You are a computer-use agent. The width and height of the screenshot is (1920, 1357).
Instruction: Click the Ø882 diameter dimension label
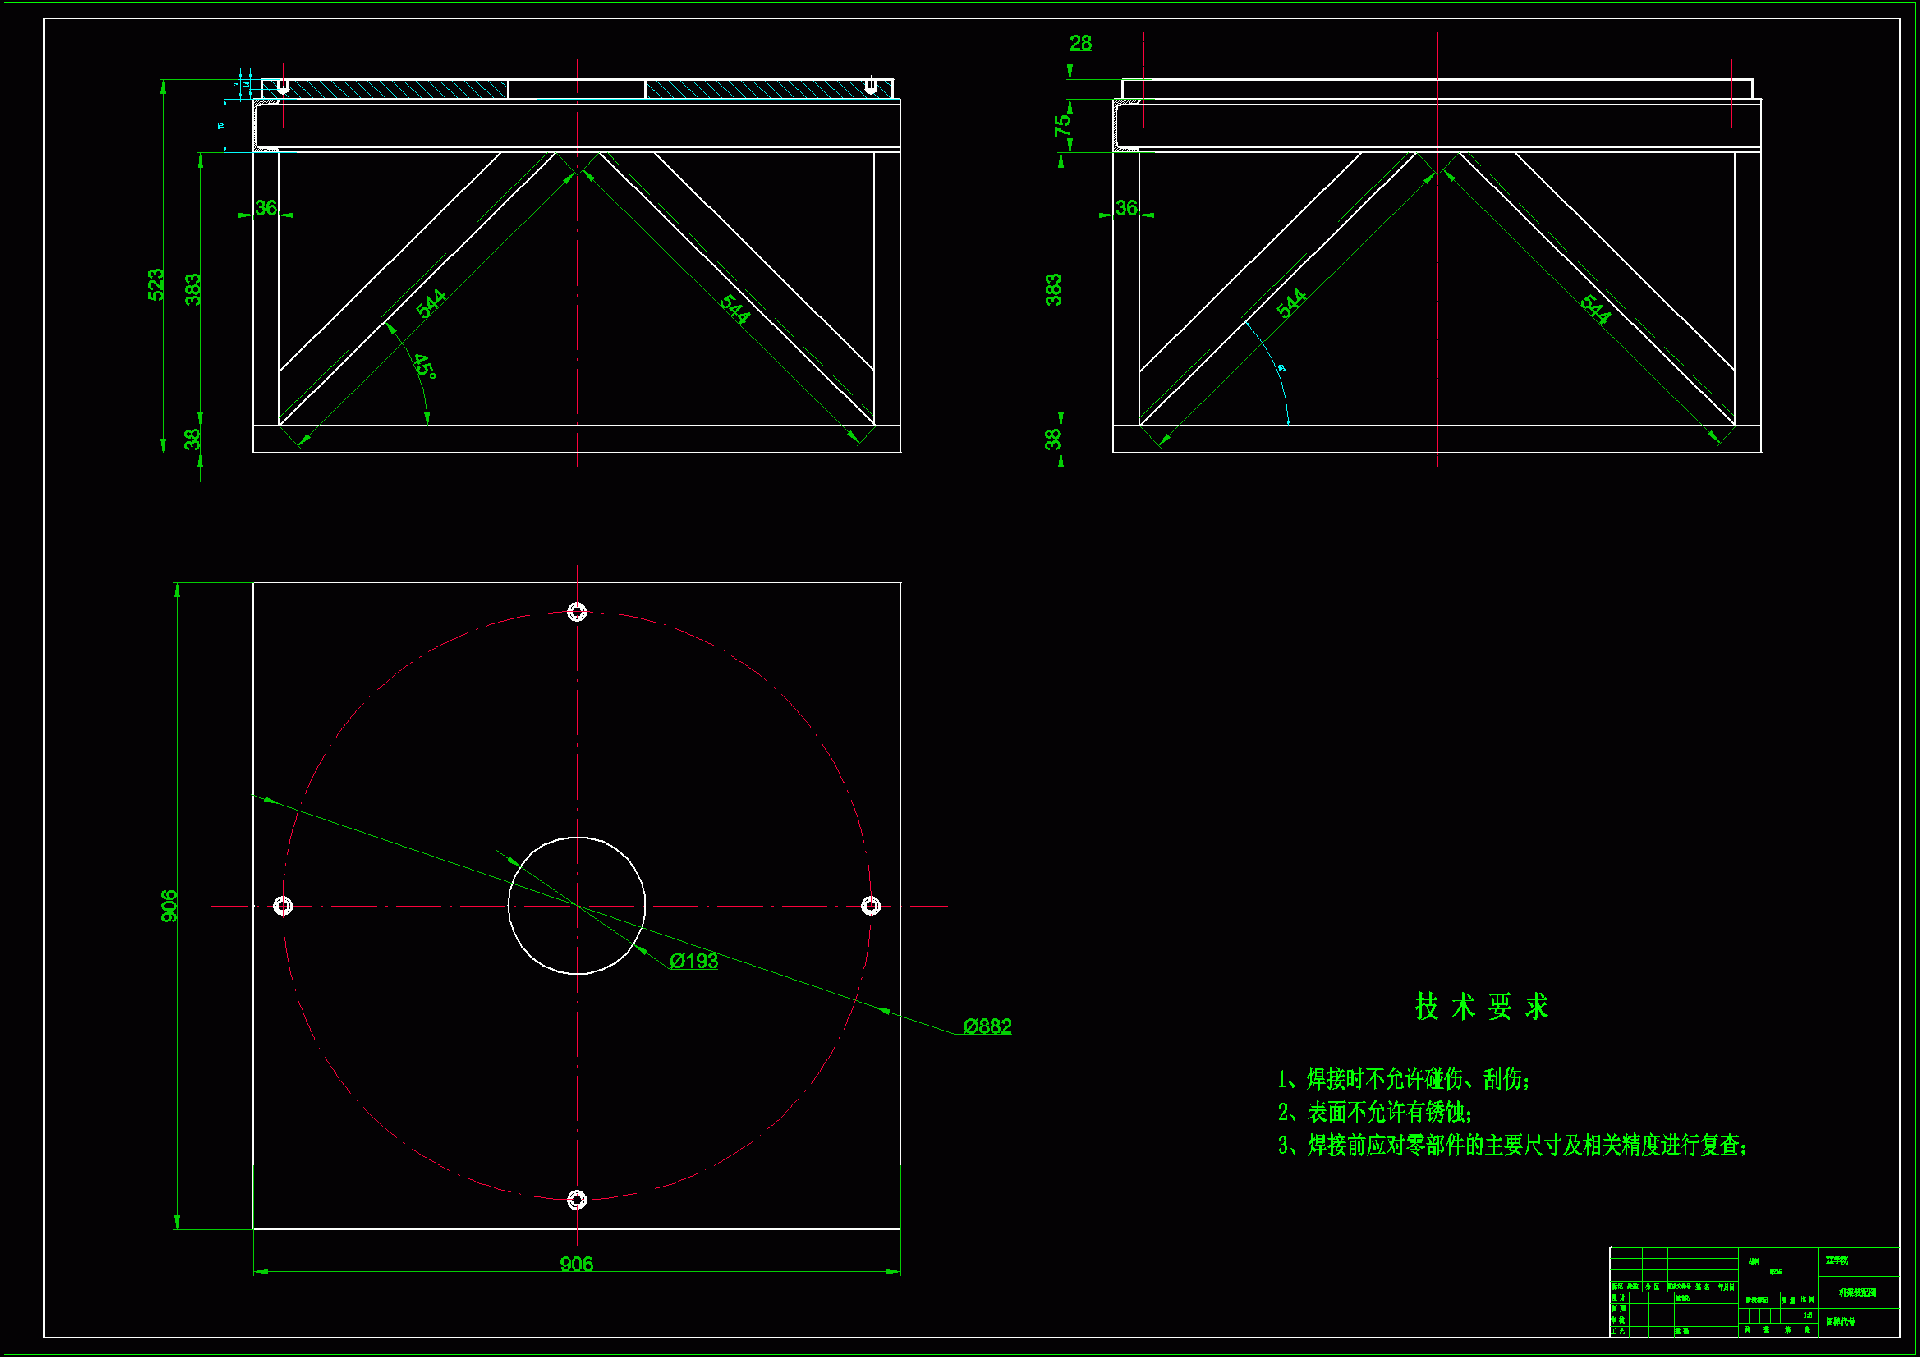pyautogui.click(x=987, y=1026)
